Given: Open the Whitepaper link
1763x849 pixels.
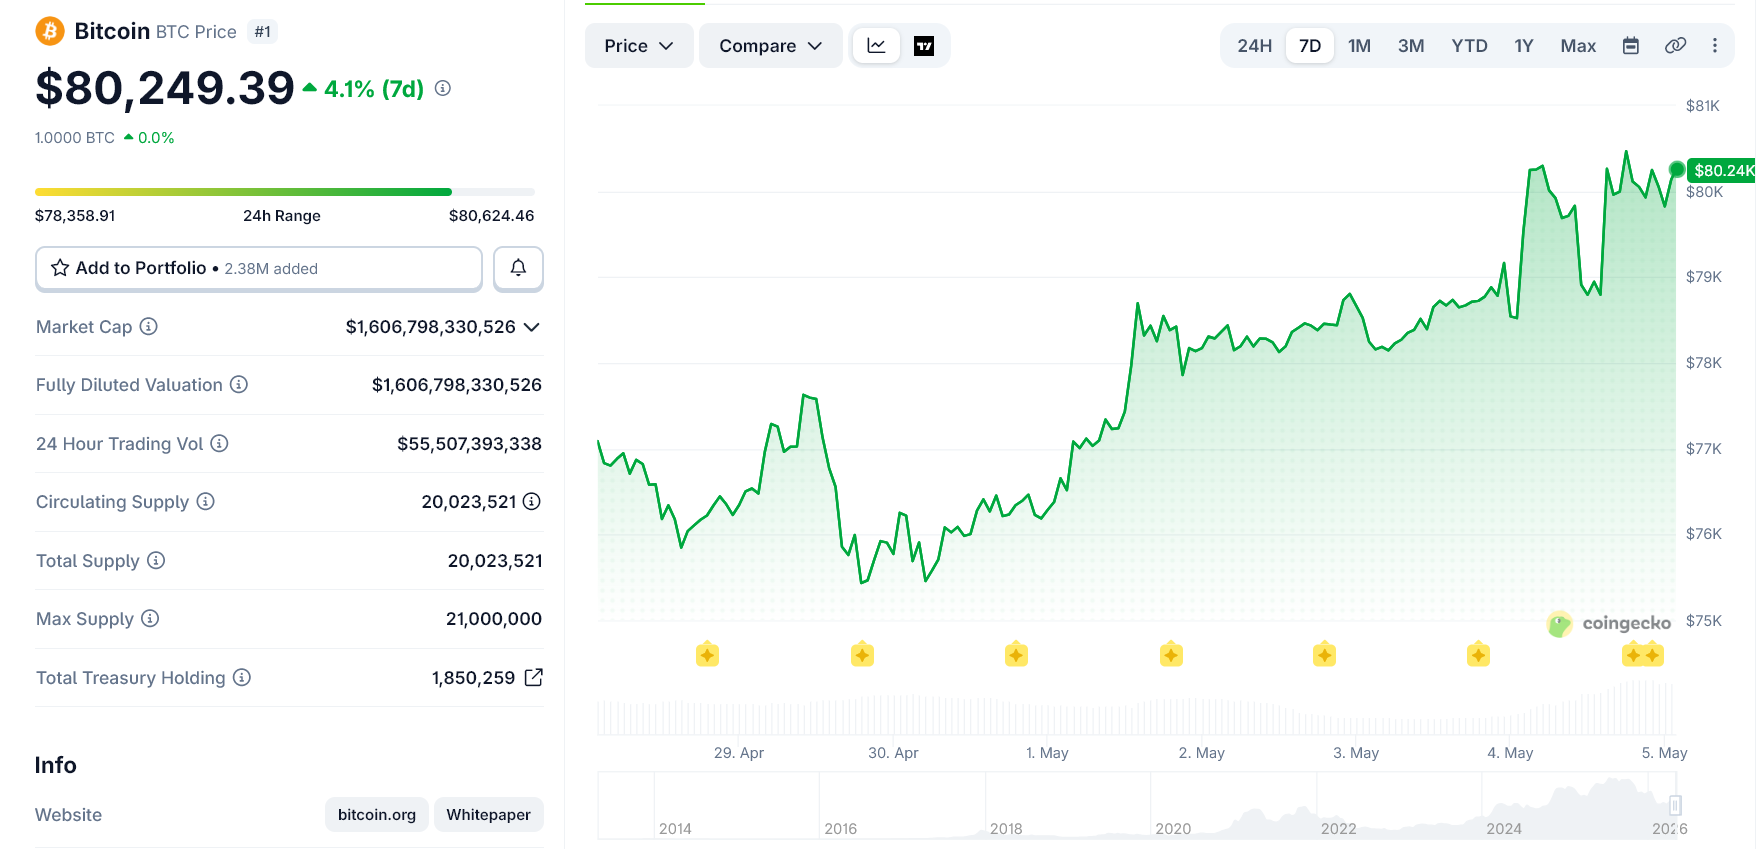Looking at the screenshot, I should [x=489, y=814].
